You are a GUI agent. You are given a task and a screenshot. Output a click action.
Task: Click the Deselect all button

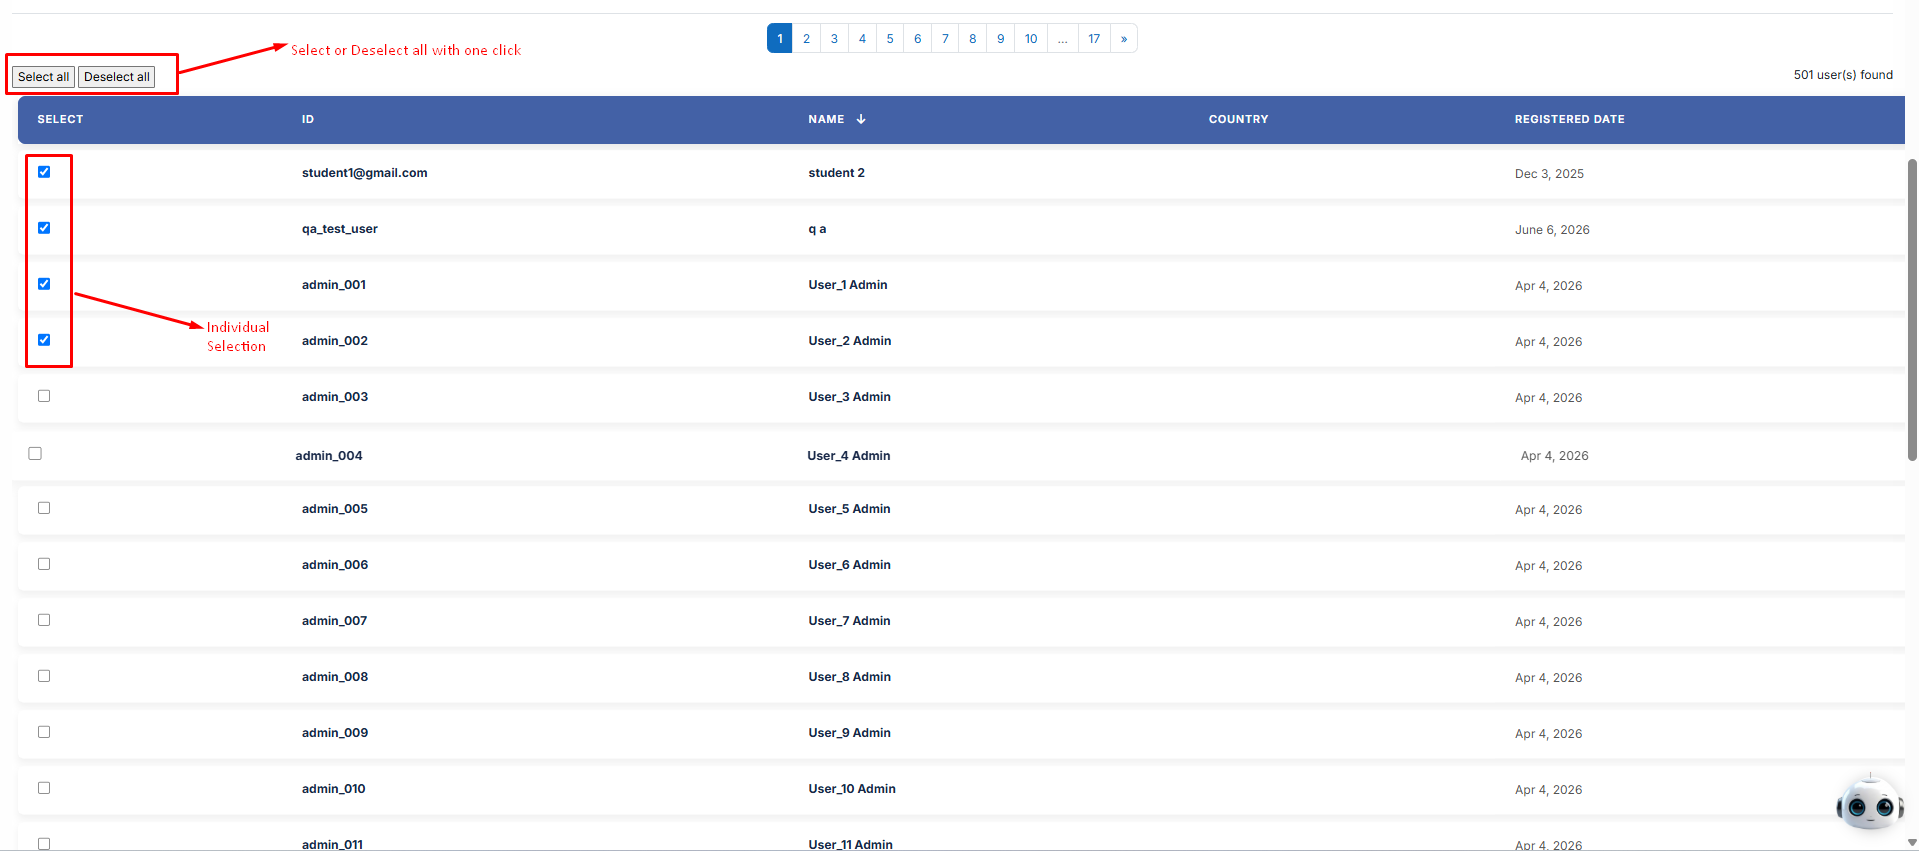(x=117, y=77)
